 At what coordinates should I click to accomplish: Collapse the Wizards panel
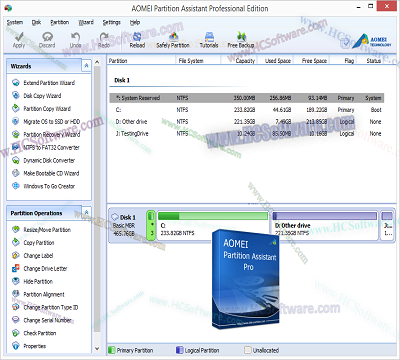pos(86,66)
